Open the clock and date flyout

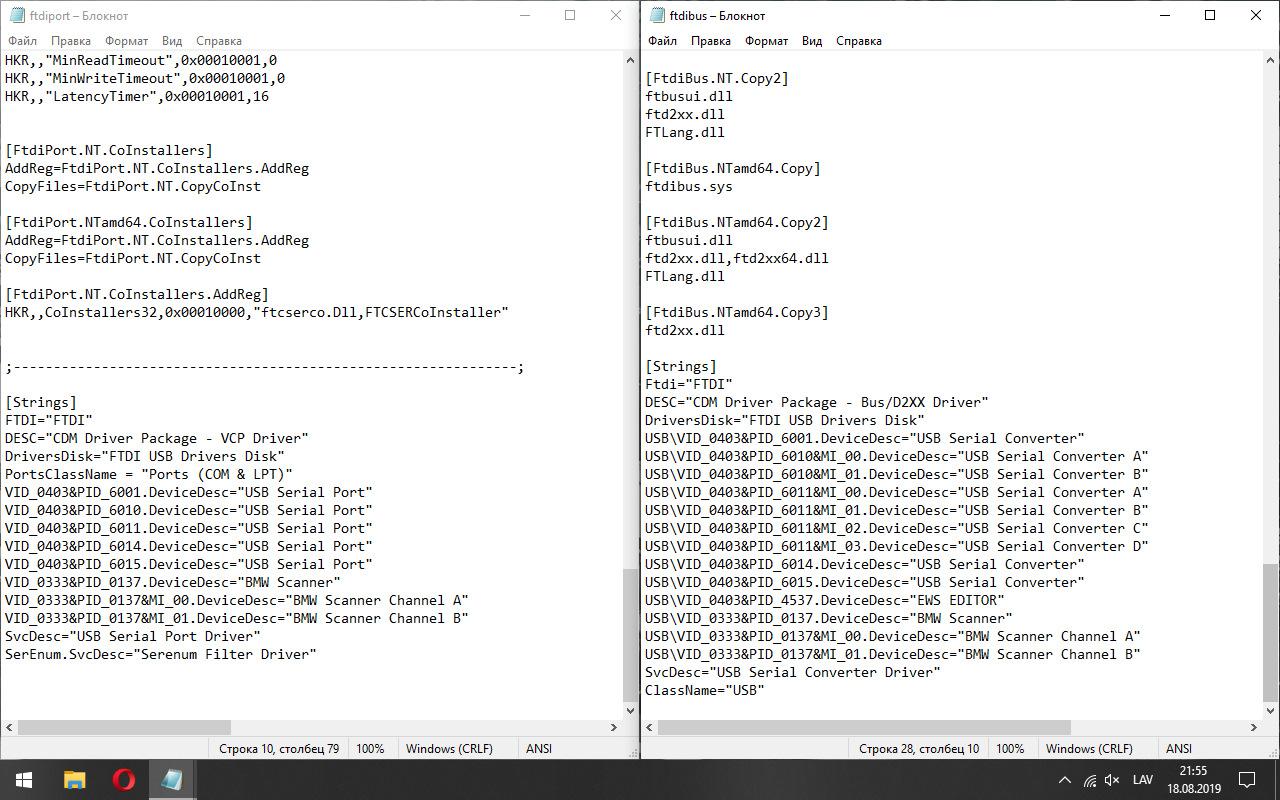[x=1193, y=780]
